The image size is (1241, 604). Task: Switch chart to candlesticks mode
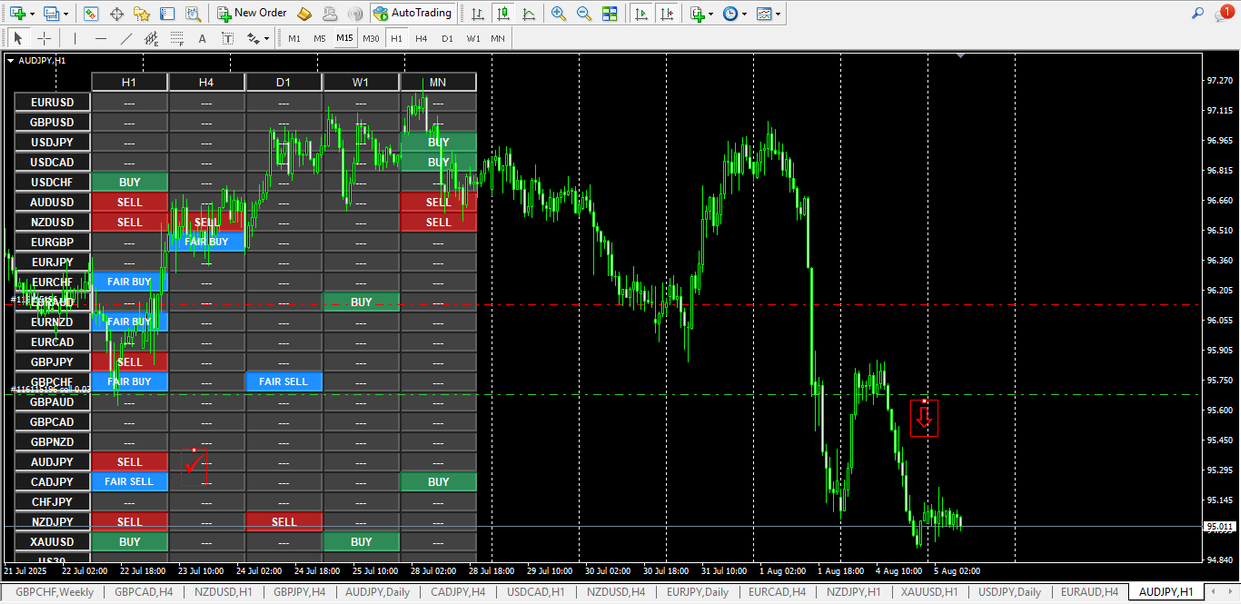(x=503, y=14)
